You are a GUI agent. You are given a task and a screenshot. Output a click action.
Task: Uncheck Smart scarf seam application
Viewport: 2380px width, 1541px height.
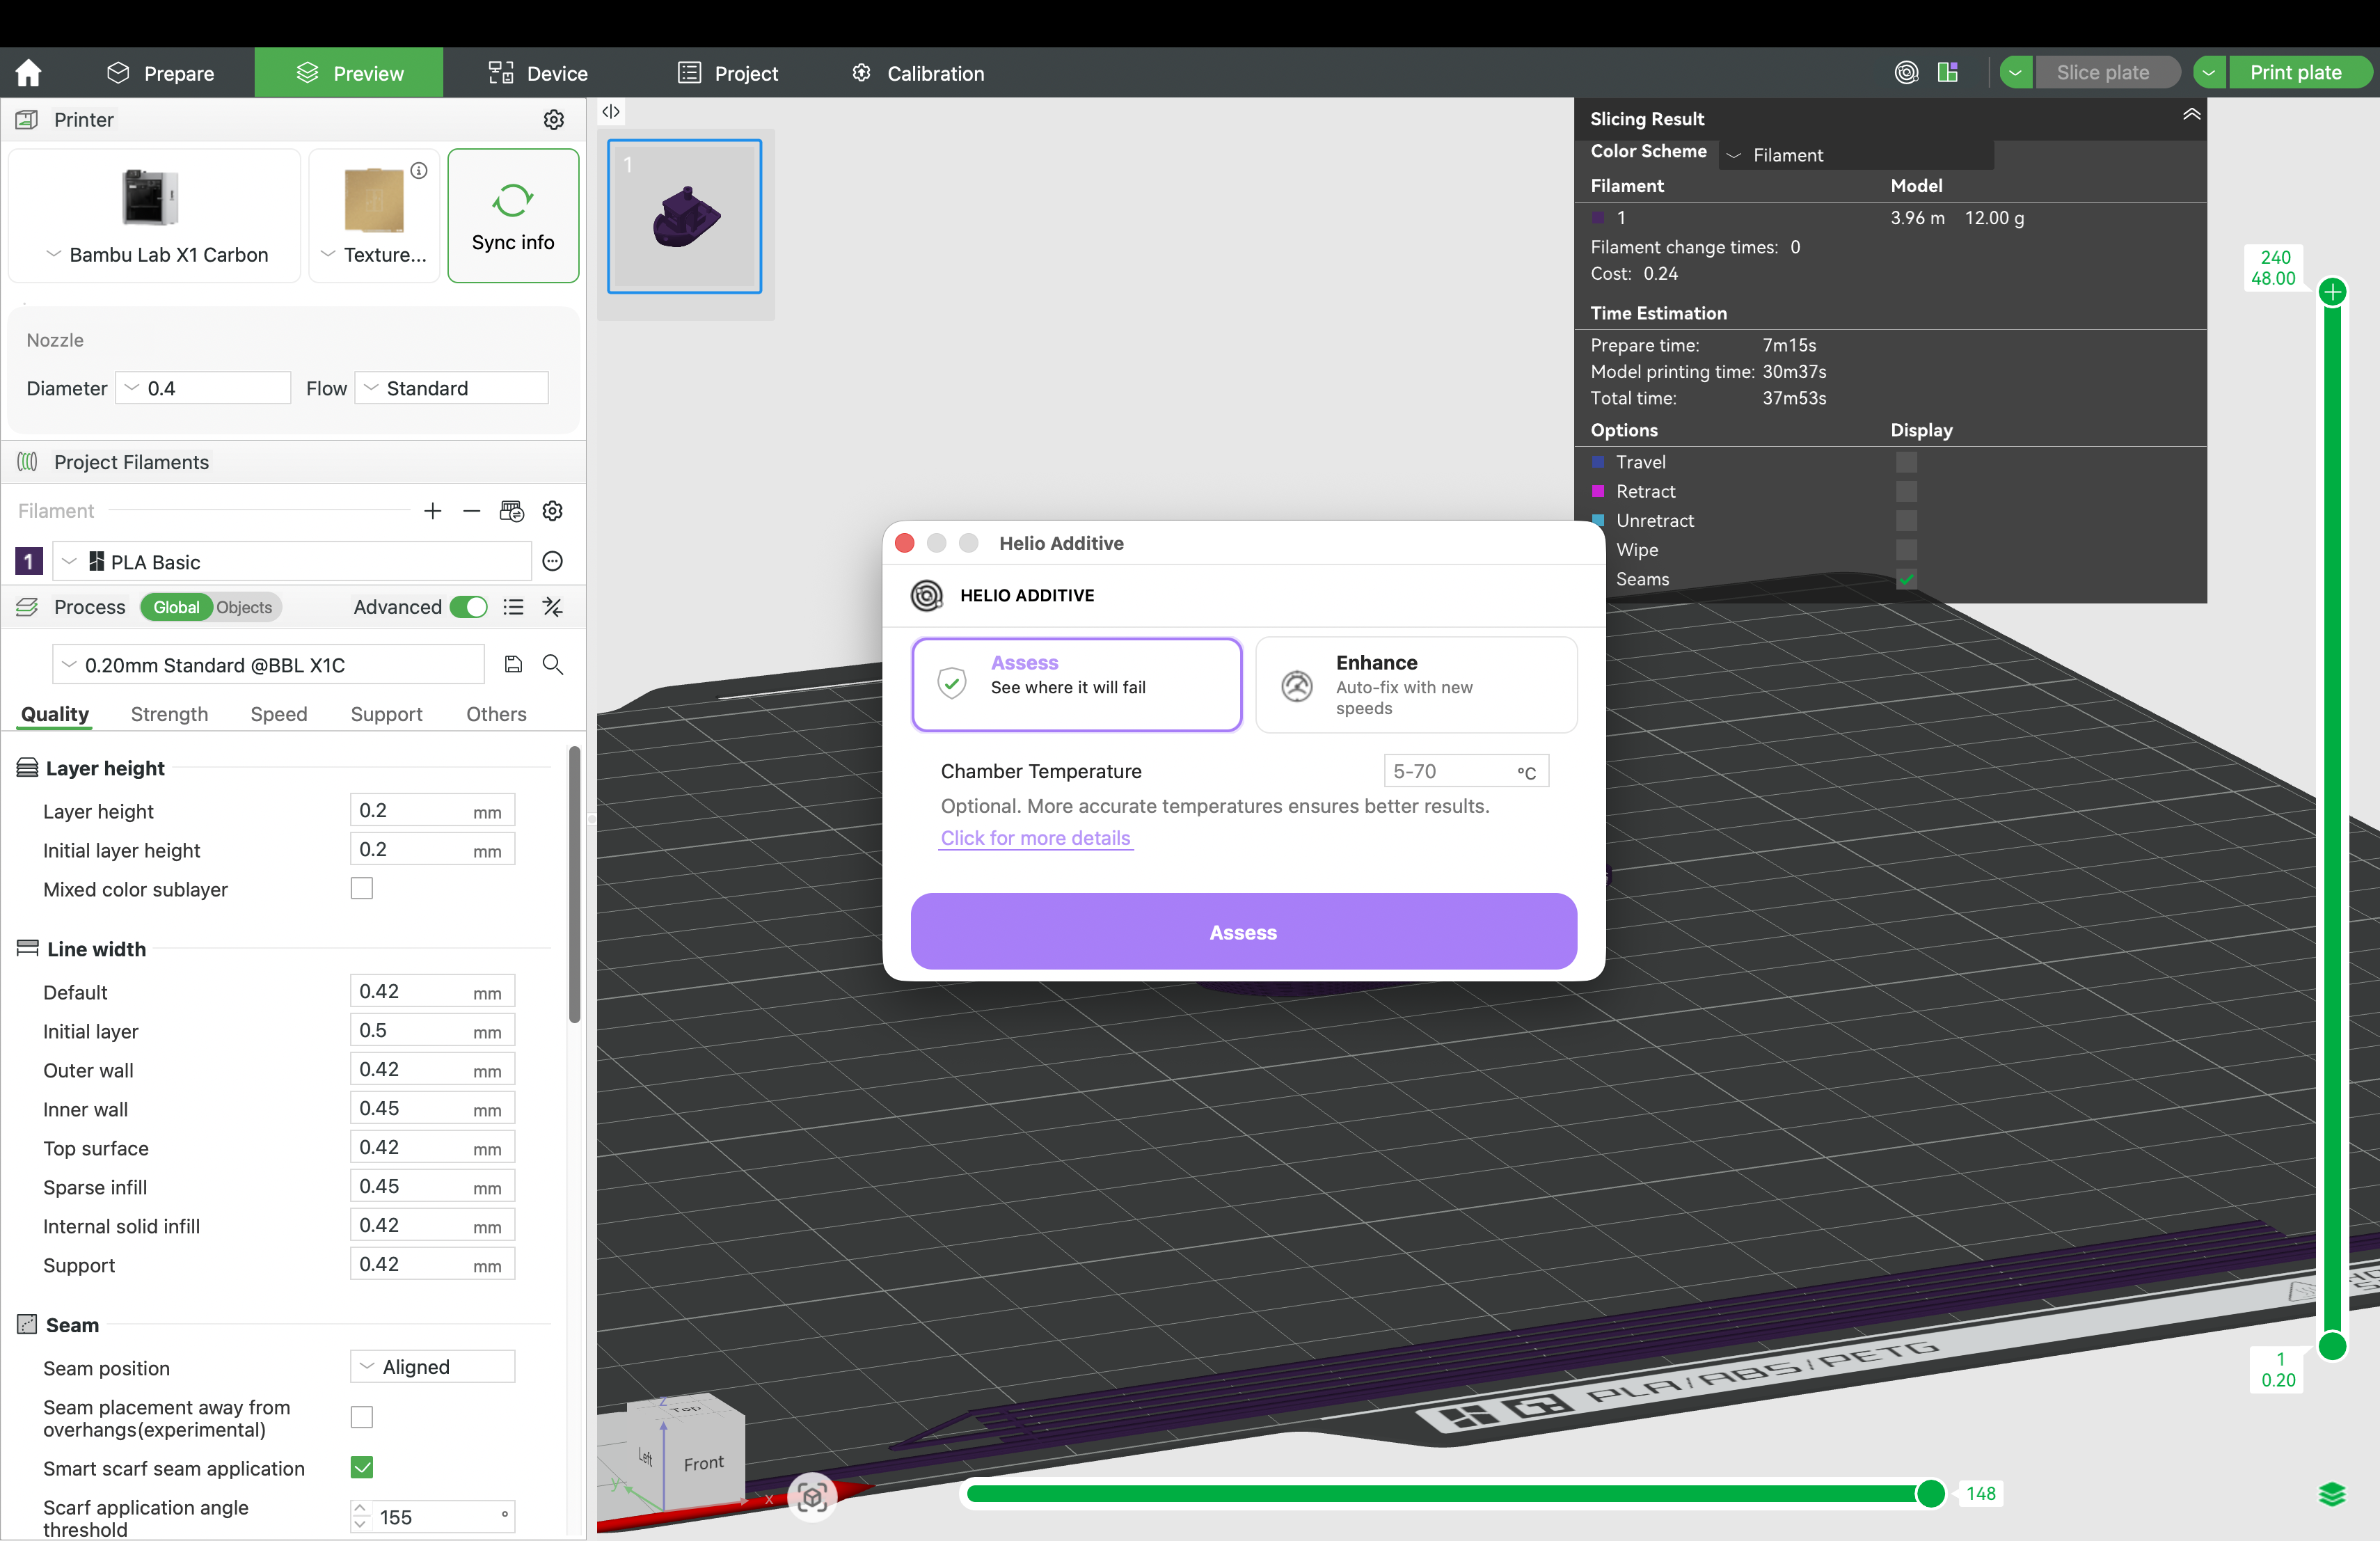[x=362, y=1467]
